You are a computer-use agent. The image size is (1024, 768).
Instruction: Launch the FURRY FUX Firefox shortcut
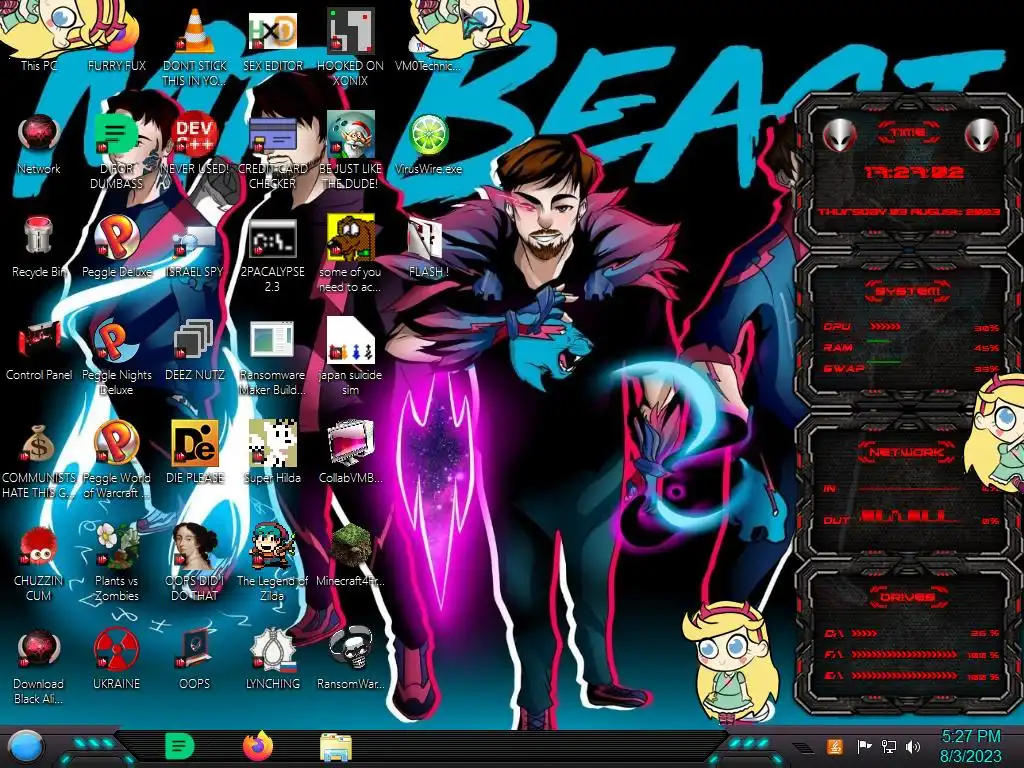tap(116, 39)
